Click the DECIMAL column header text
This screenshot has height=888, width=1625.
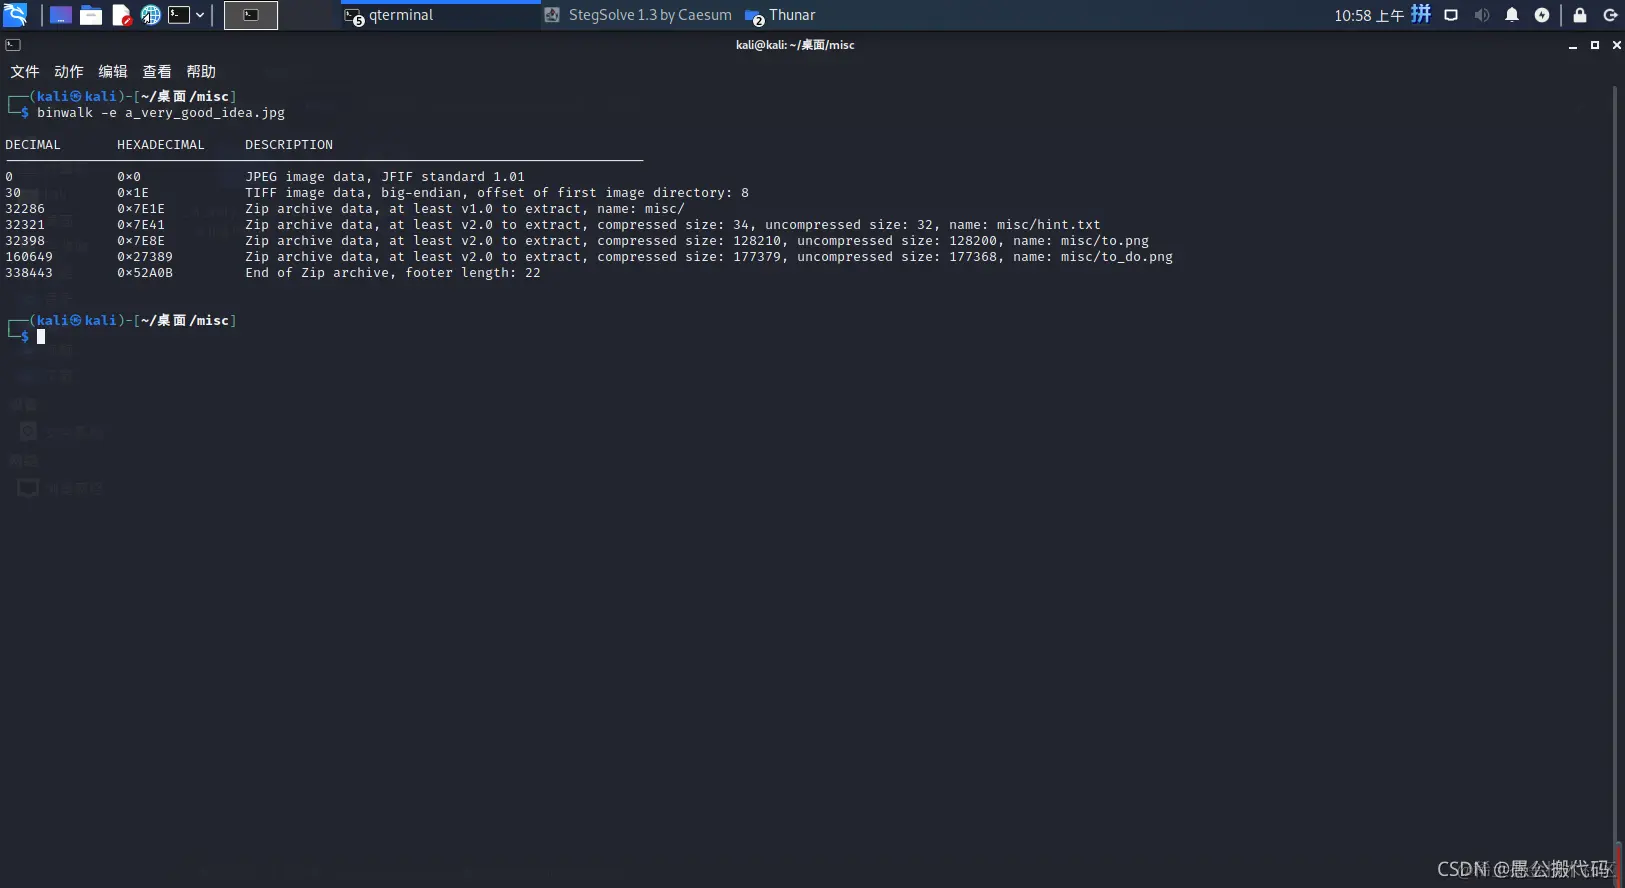click(x=33, y=145)
